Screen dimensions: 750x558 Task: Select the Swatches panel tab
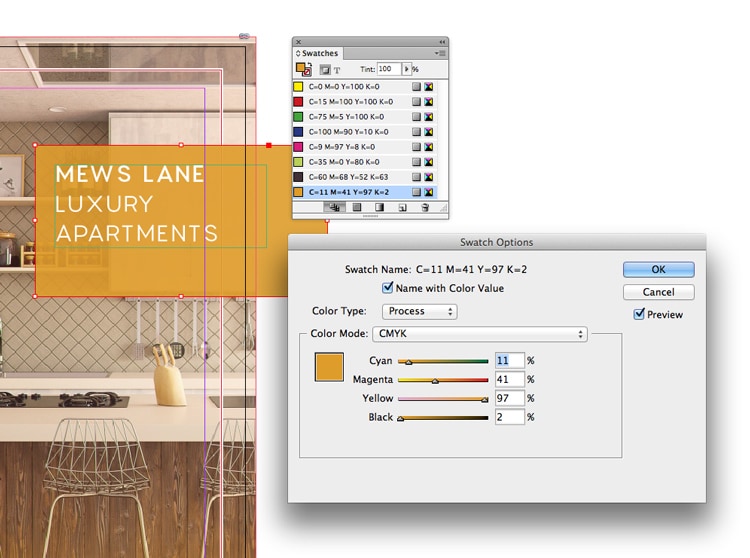(318, 53)
